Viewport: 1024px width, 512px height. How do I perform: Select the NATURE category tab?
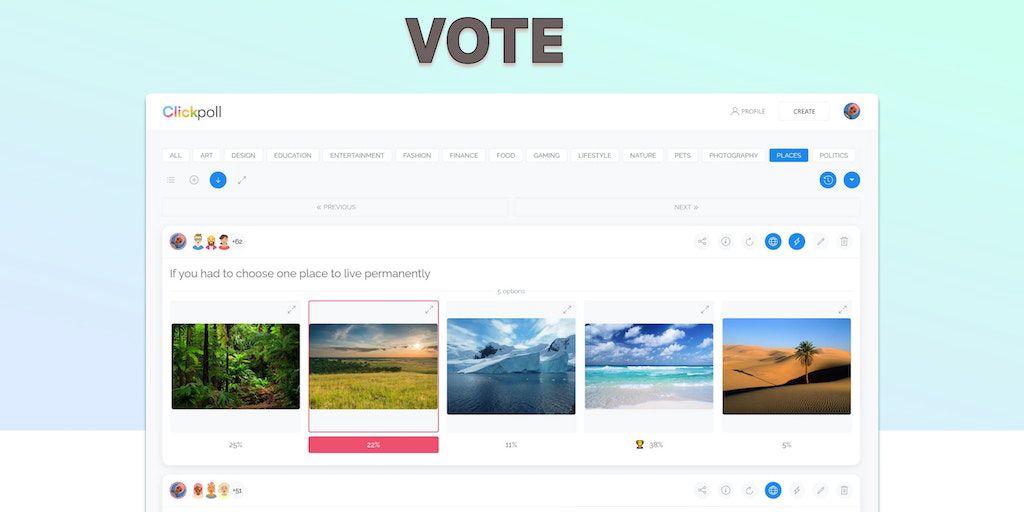[x=643, y=155]
